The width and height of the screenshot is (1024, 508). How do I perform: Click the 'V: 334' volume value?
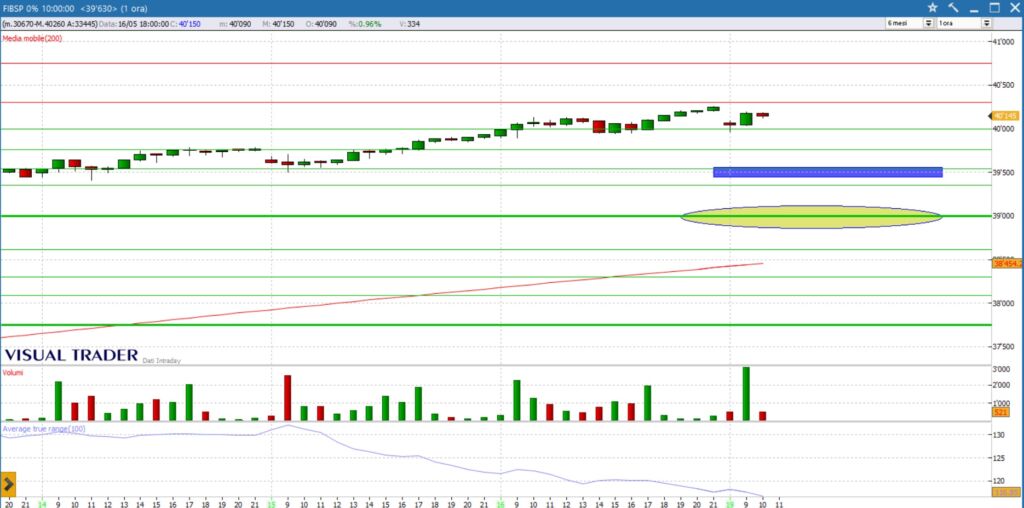pyautogui.click(x=409, y=24)
